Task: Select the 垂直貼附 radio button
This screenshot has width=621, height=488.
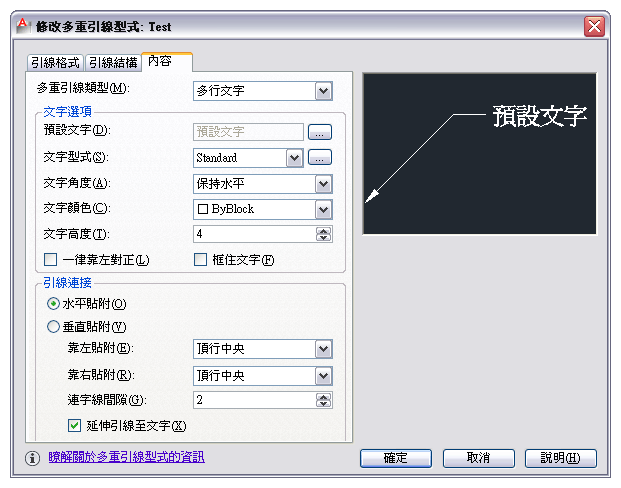Action: pos(53,327)
